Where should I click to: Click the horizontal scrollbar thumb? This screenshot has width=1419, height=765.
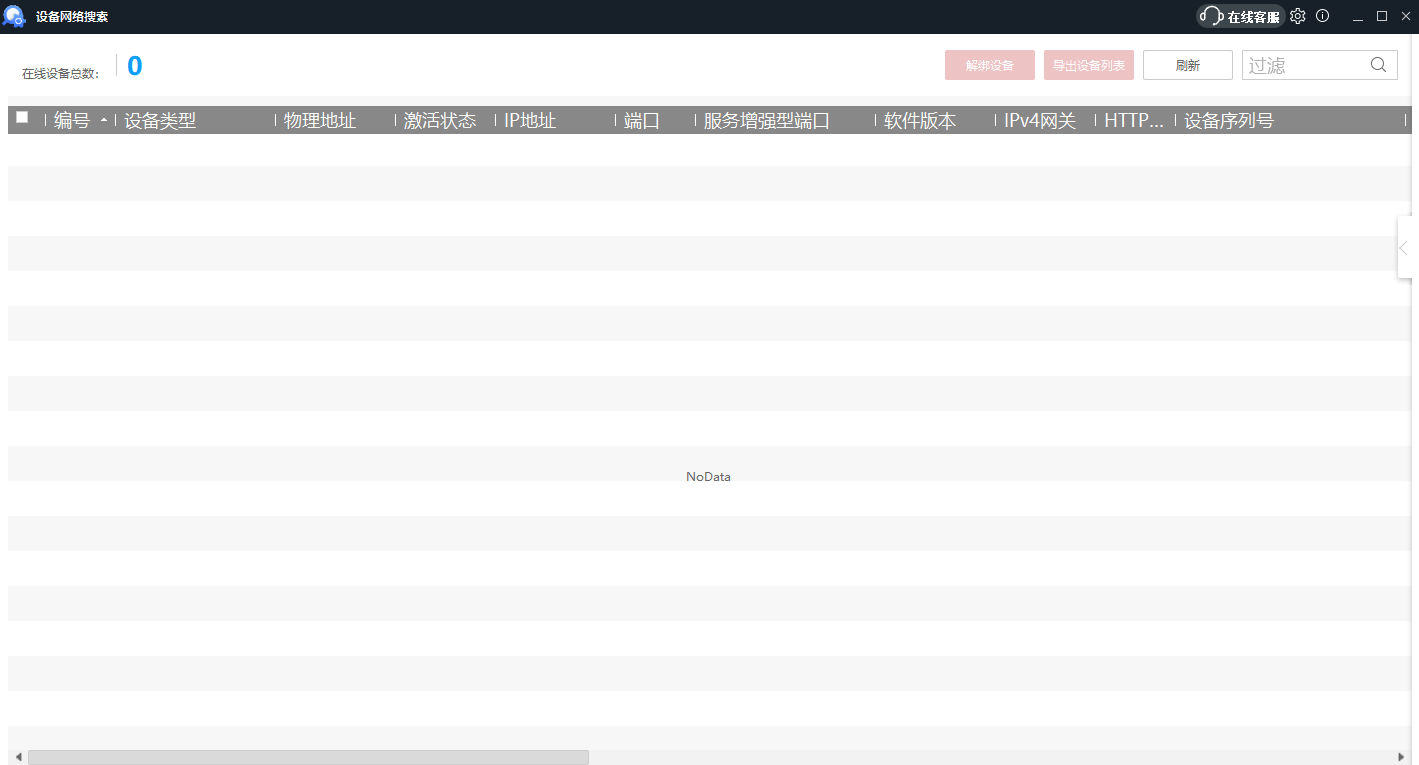pyautogui.click(x=308, y=757)
